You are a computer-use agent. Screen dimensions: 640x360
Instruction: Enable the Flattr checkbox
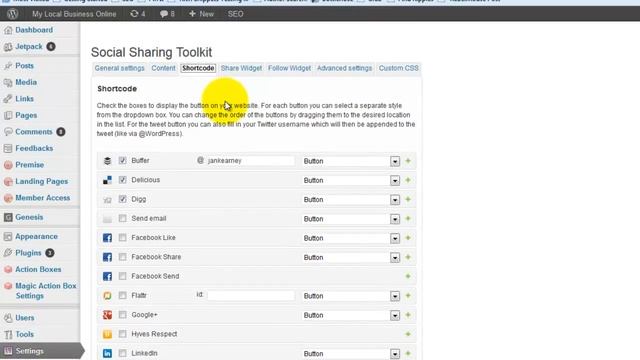coord(122,295)
